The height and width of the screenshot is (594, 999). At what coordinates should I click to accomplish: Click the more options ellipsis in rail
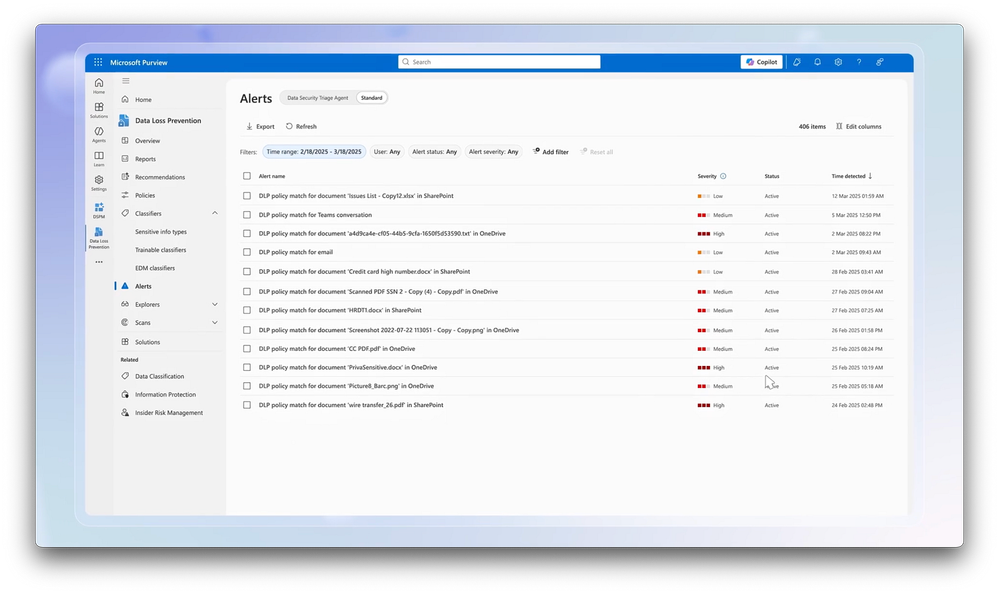tap(99, 262)
